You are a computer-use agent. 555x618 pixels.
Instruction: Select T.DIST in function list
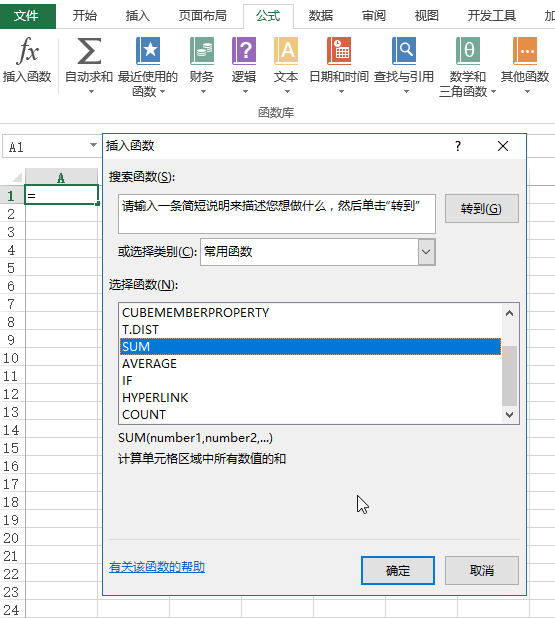point(310,329)
